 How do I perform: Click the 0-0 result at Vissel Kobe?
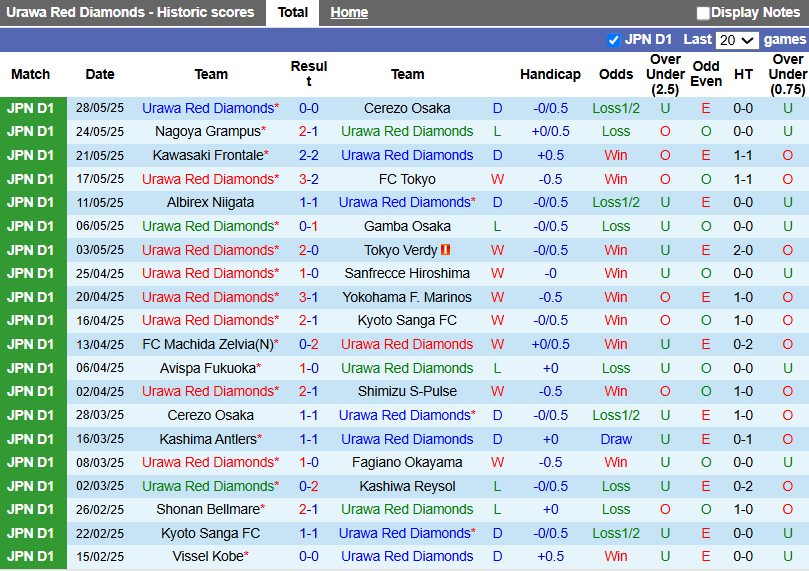tap(309, 557)
